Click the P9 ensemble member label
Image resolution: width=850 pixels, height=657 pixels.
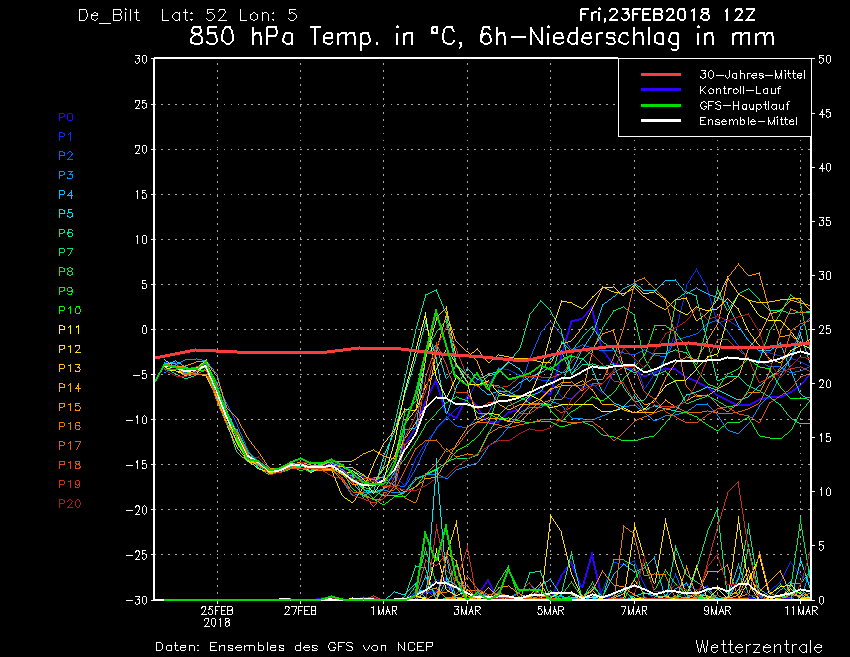point(66,291)
